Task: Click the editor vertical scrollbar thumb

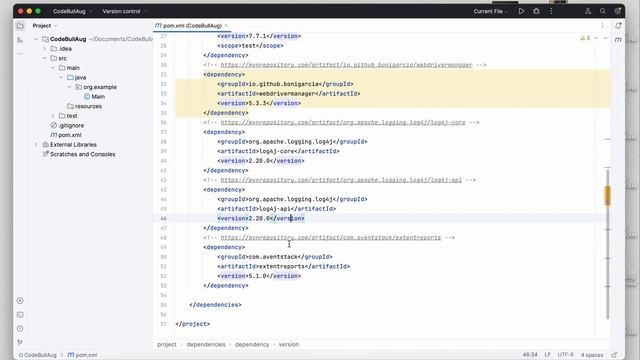Action: click(607, 244)
